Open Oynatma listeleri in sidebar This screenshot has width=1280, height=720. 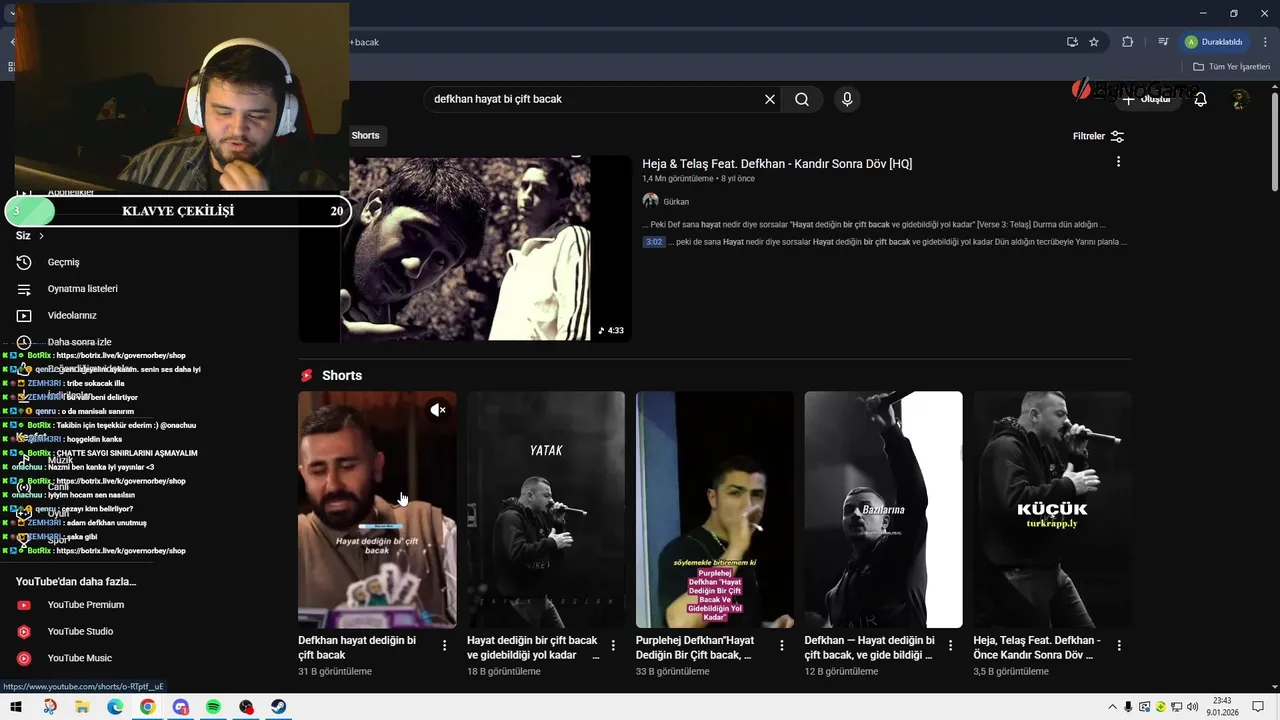82,289
